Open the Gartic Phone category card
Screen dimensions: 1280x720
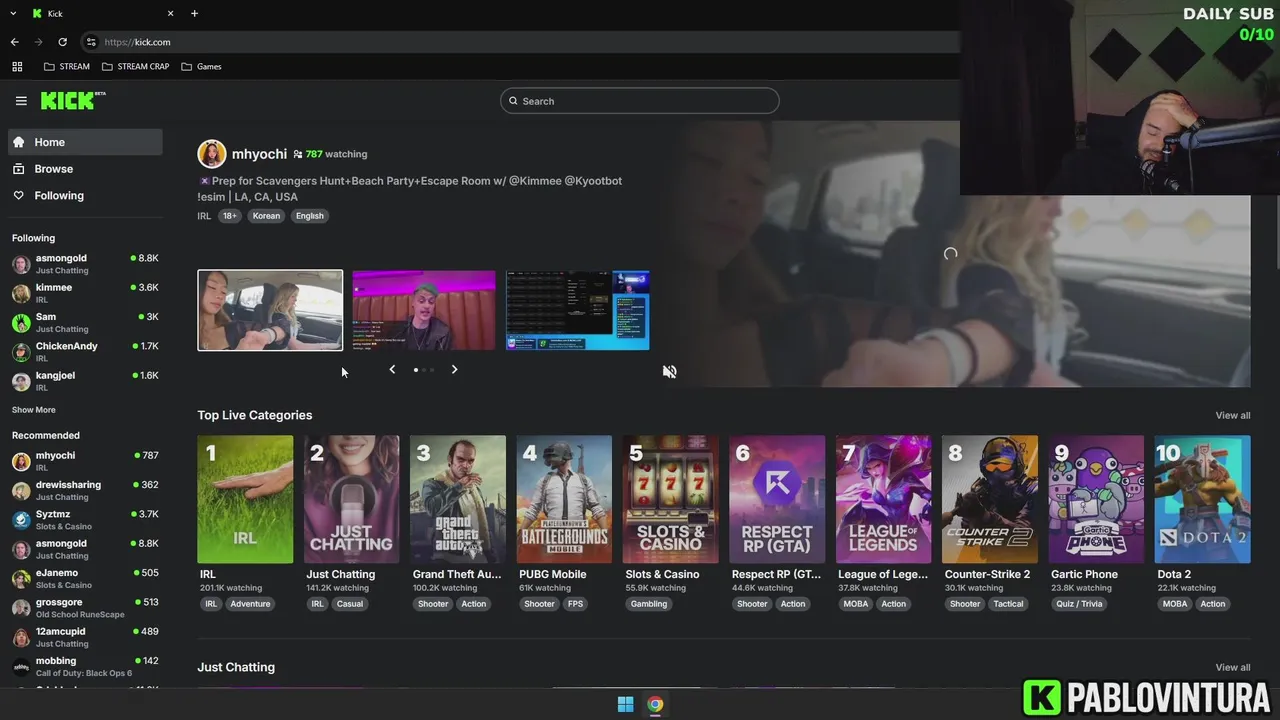click(x=1096, y=499)
